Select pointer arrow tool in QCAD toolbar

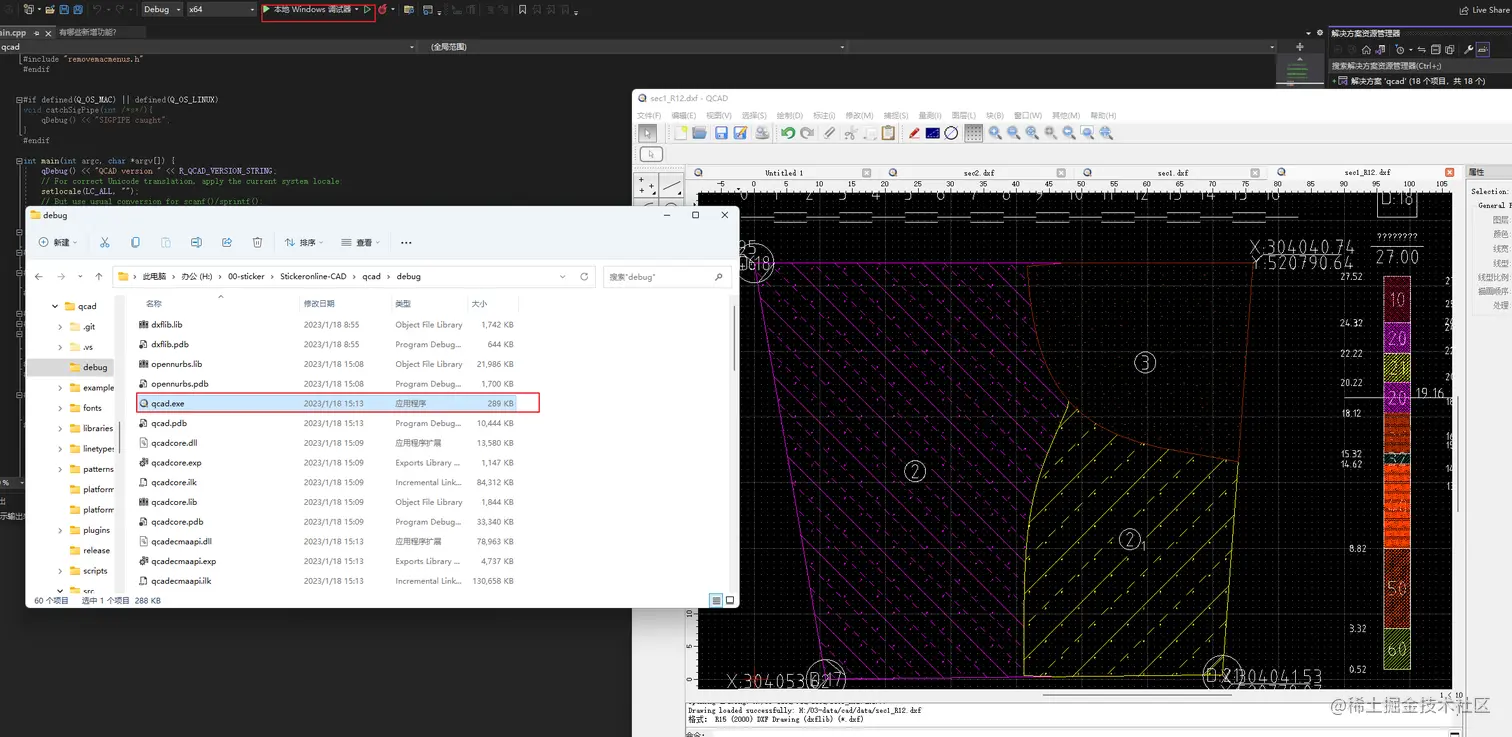tap(649, 133)
